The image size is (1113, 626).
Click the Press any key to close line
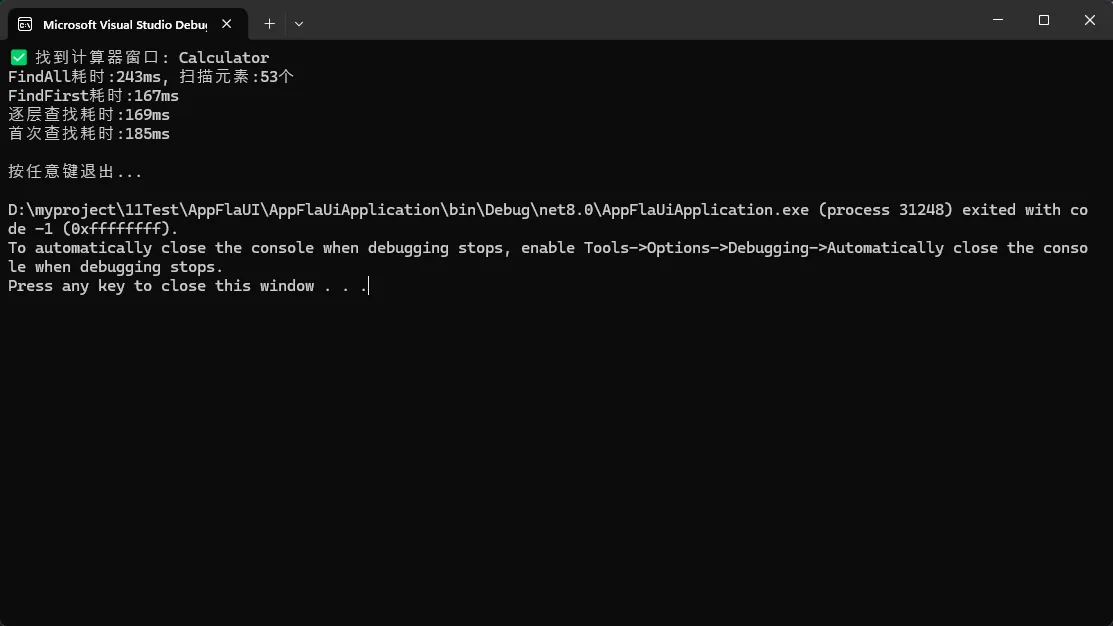pos(186,286)
